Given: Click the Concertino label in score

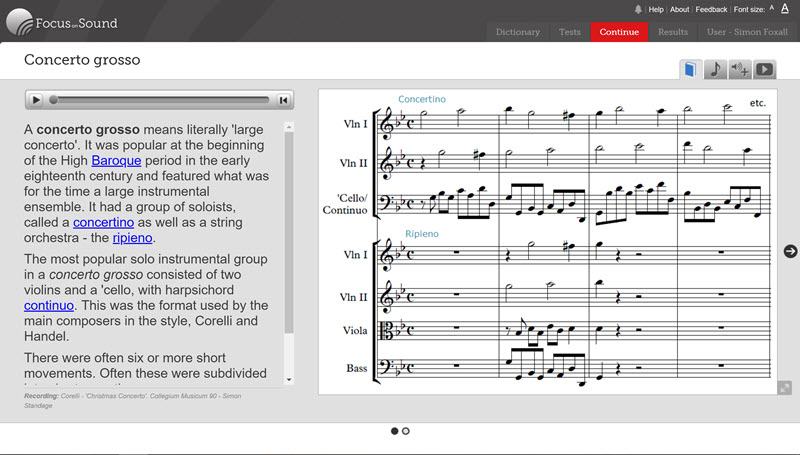Looking at the screenshot, I should (x=422, y=99).
